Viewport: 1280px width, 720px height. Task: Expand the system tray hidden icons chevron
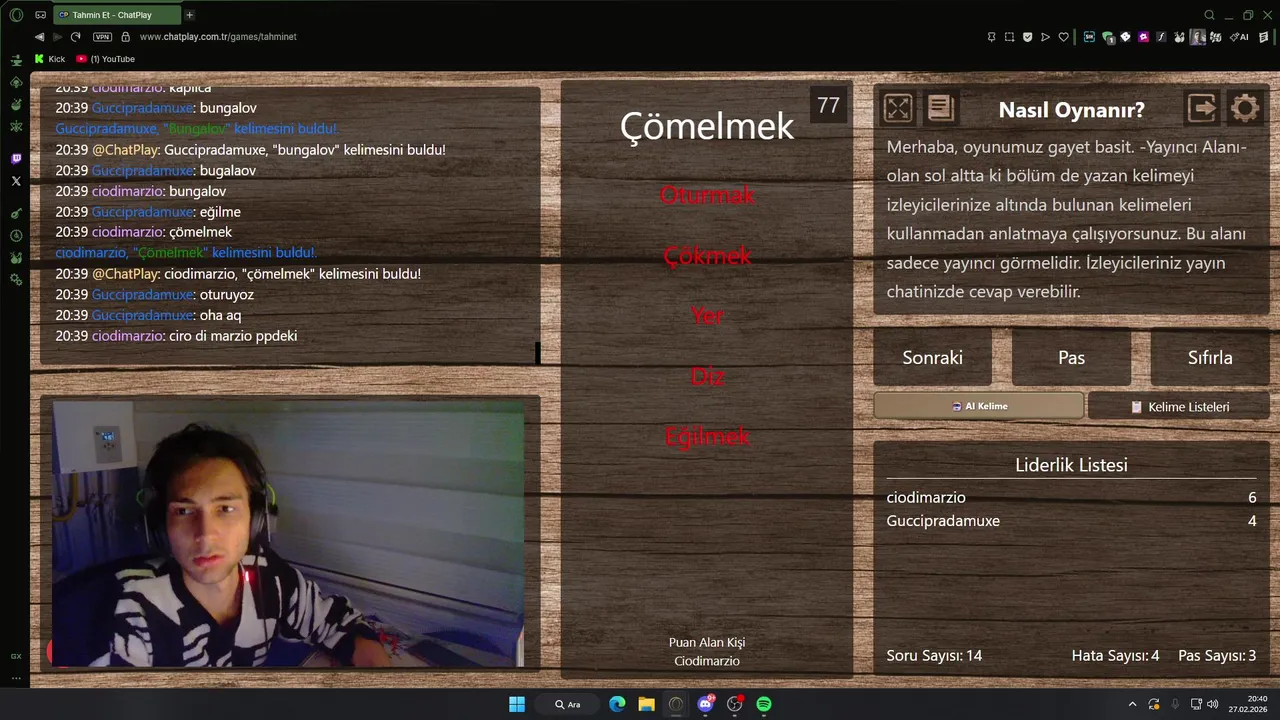[1132, 704]
